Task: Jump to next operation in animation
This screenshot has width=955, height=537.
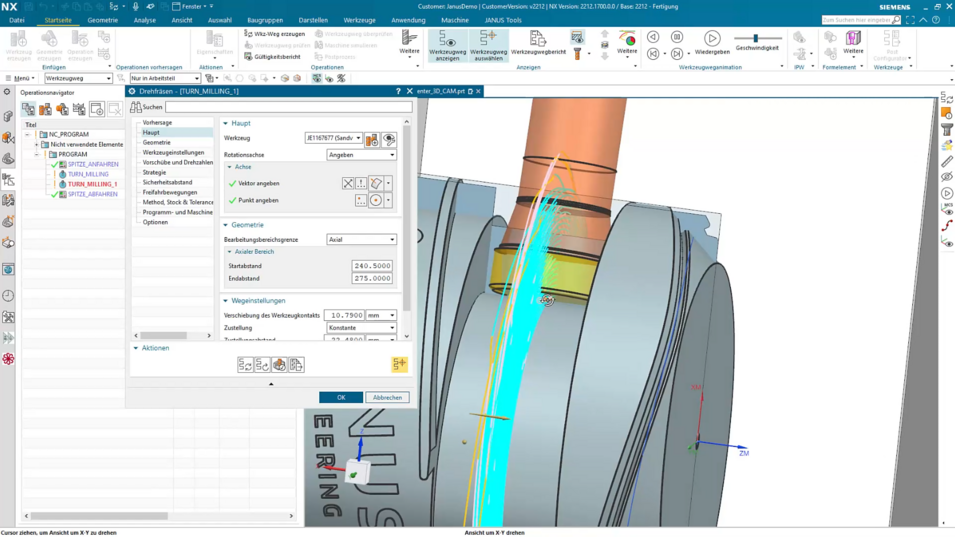Action: pyautogui.click(x=677, y=54)
